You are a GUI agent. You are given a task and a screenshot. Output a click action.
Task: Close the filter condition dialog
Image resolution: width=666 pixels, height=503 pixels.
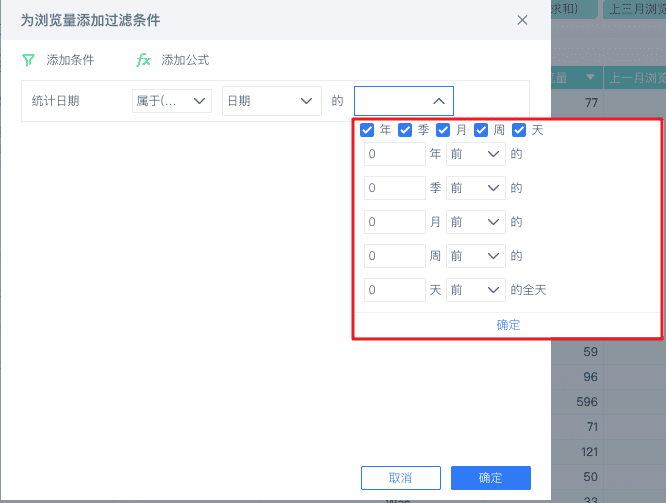[x=522, y=20]
